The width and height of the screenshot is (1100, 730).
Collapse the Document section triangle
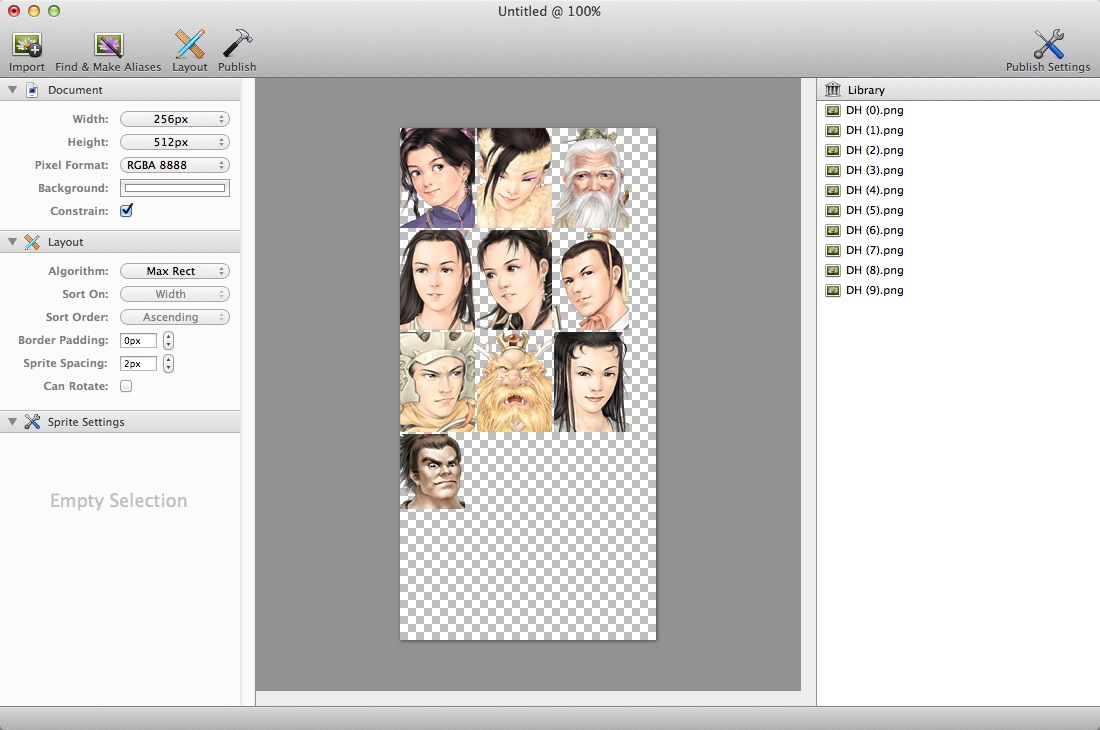coord(12,90)
